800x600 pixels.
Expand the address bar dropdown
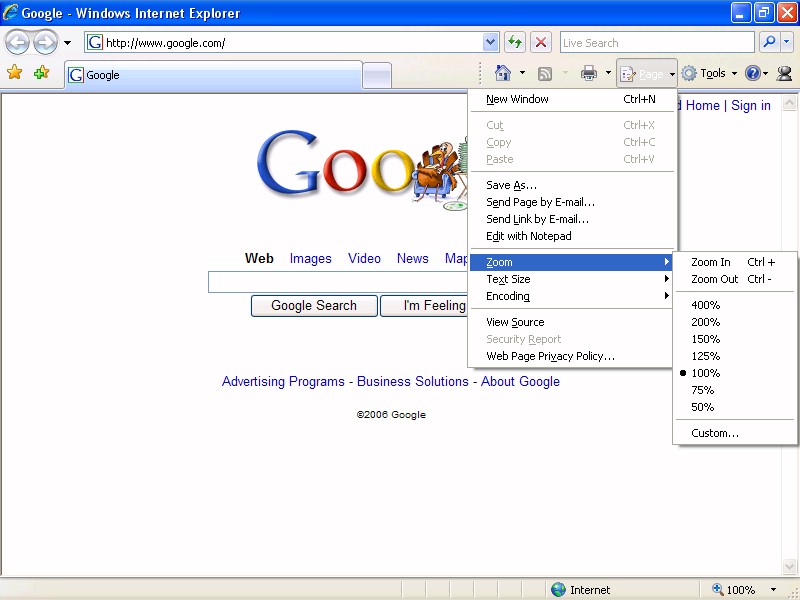coord(490,42)
